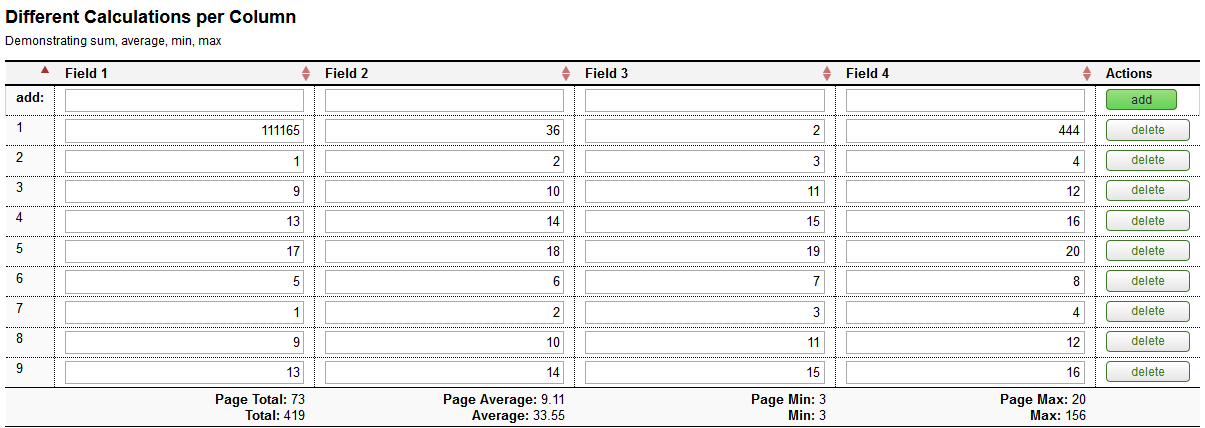Click the sort arrows on Field 3 header
1205x428 pixels.
click(827, 74)
